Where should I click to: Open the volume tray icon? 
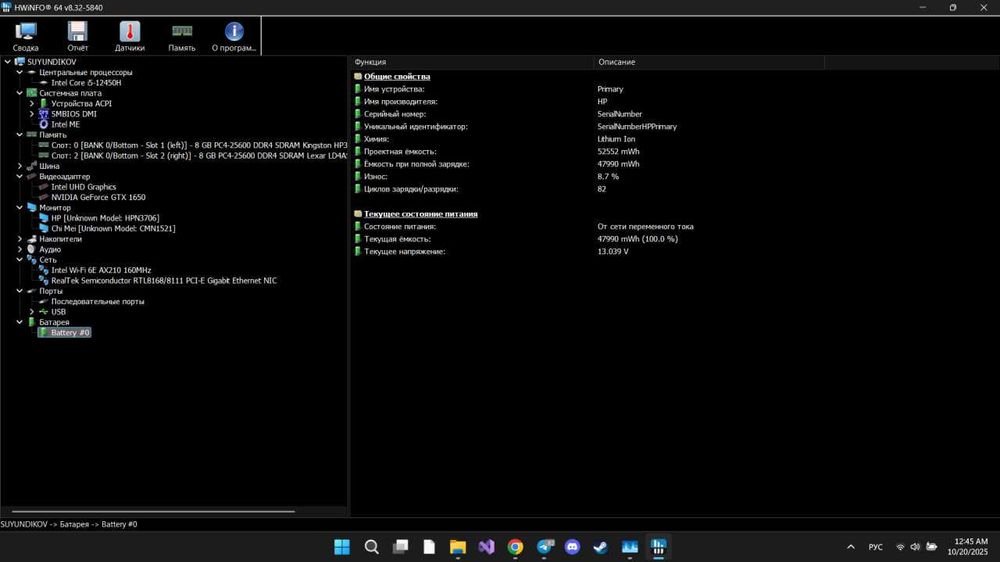[x=915, y=547]
